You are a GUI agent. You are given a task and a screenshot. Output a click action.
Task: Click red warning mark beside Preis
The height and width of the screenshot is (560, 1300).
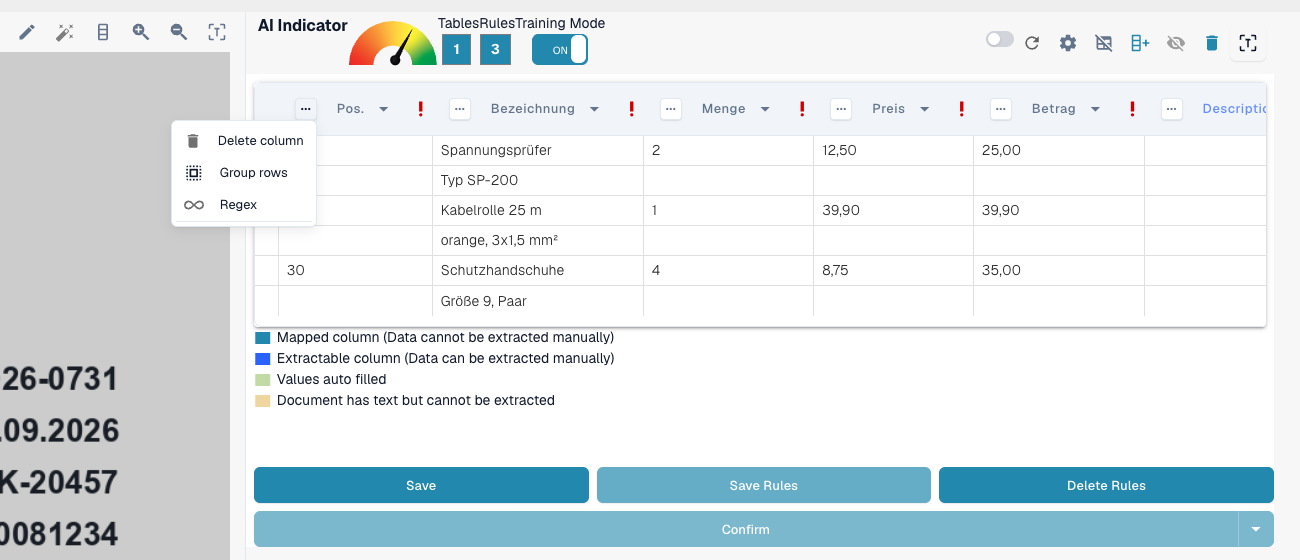(962, 109)
